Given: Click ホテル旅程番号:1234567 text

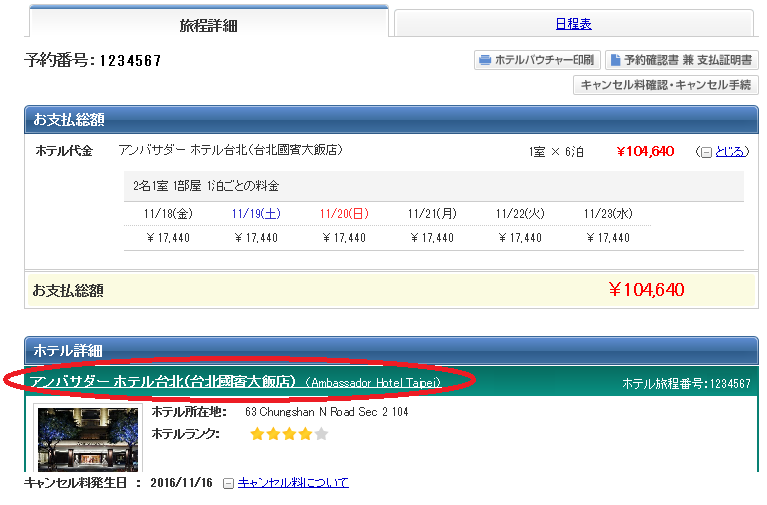Looking at the screenshot, I should click(x=686, y=384).
